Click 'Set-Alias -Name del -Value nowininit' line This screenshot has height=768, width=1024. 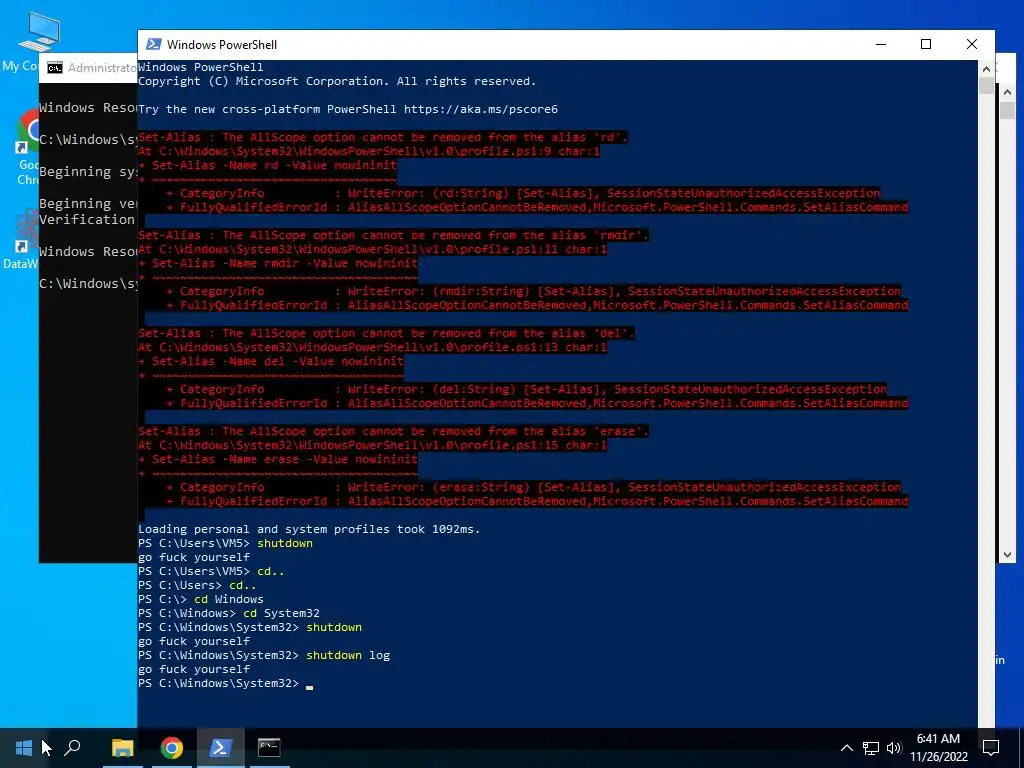pyautogui.click(x=270, y=361)
